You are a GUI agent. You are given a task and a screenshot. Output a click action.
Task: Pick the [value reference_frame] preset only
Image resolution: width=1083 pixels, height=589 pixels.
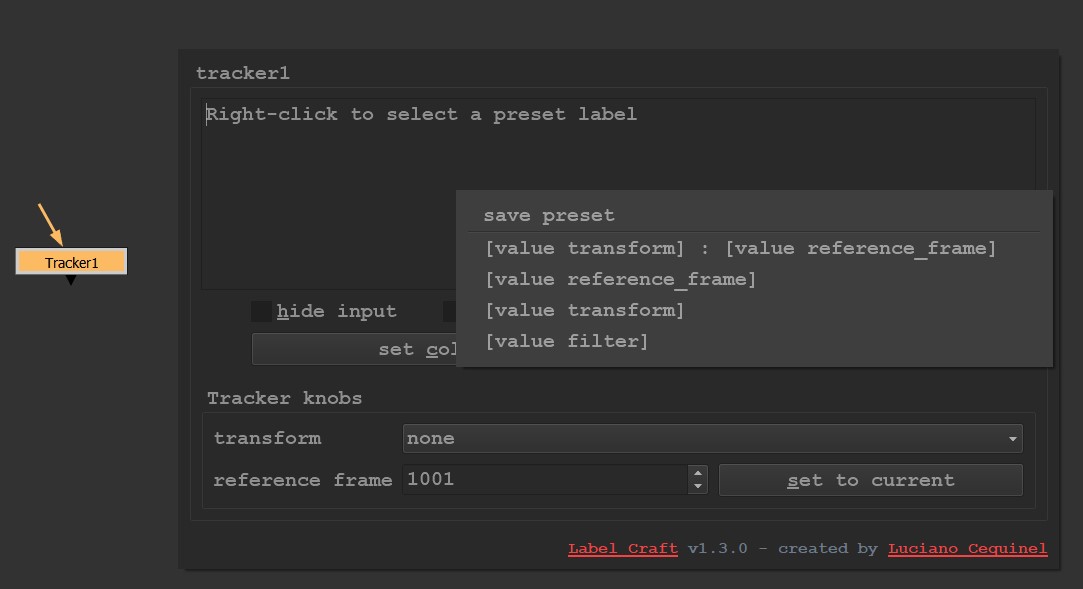coord(620,279)
